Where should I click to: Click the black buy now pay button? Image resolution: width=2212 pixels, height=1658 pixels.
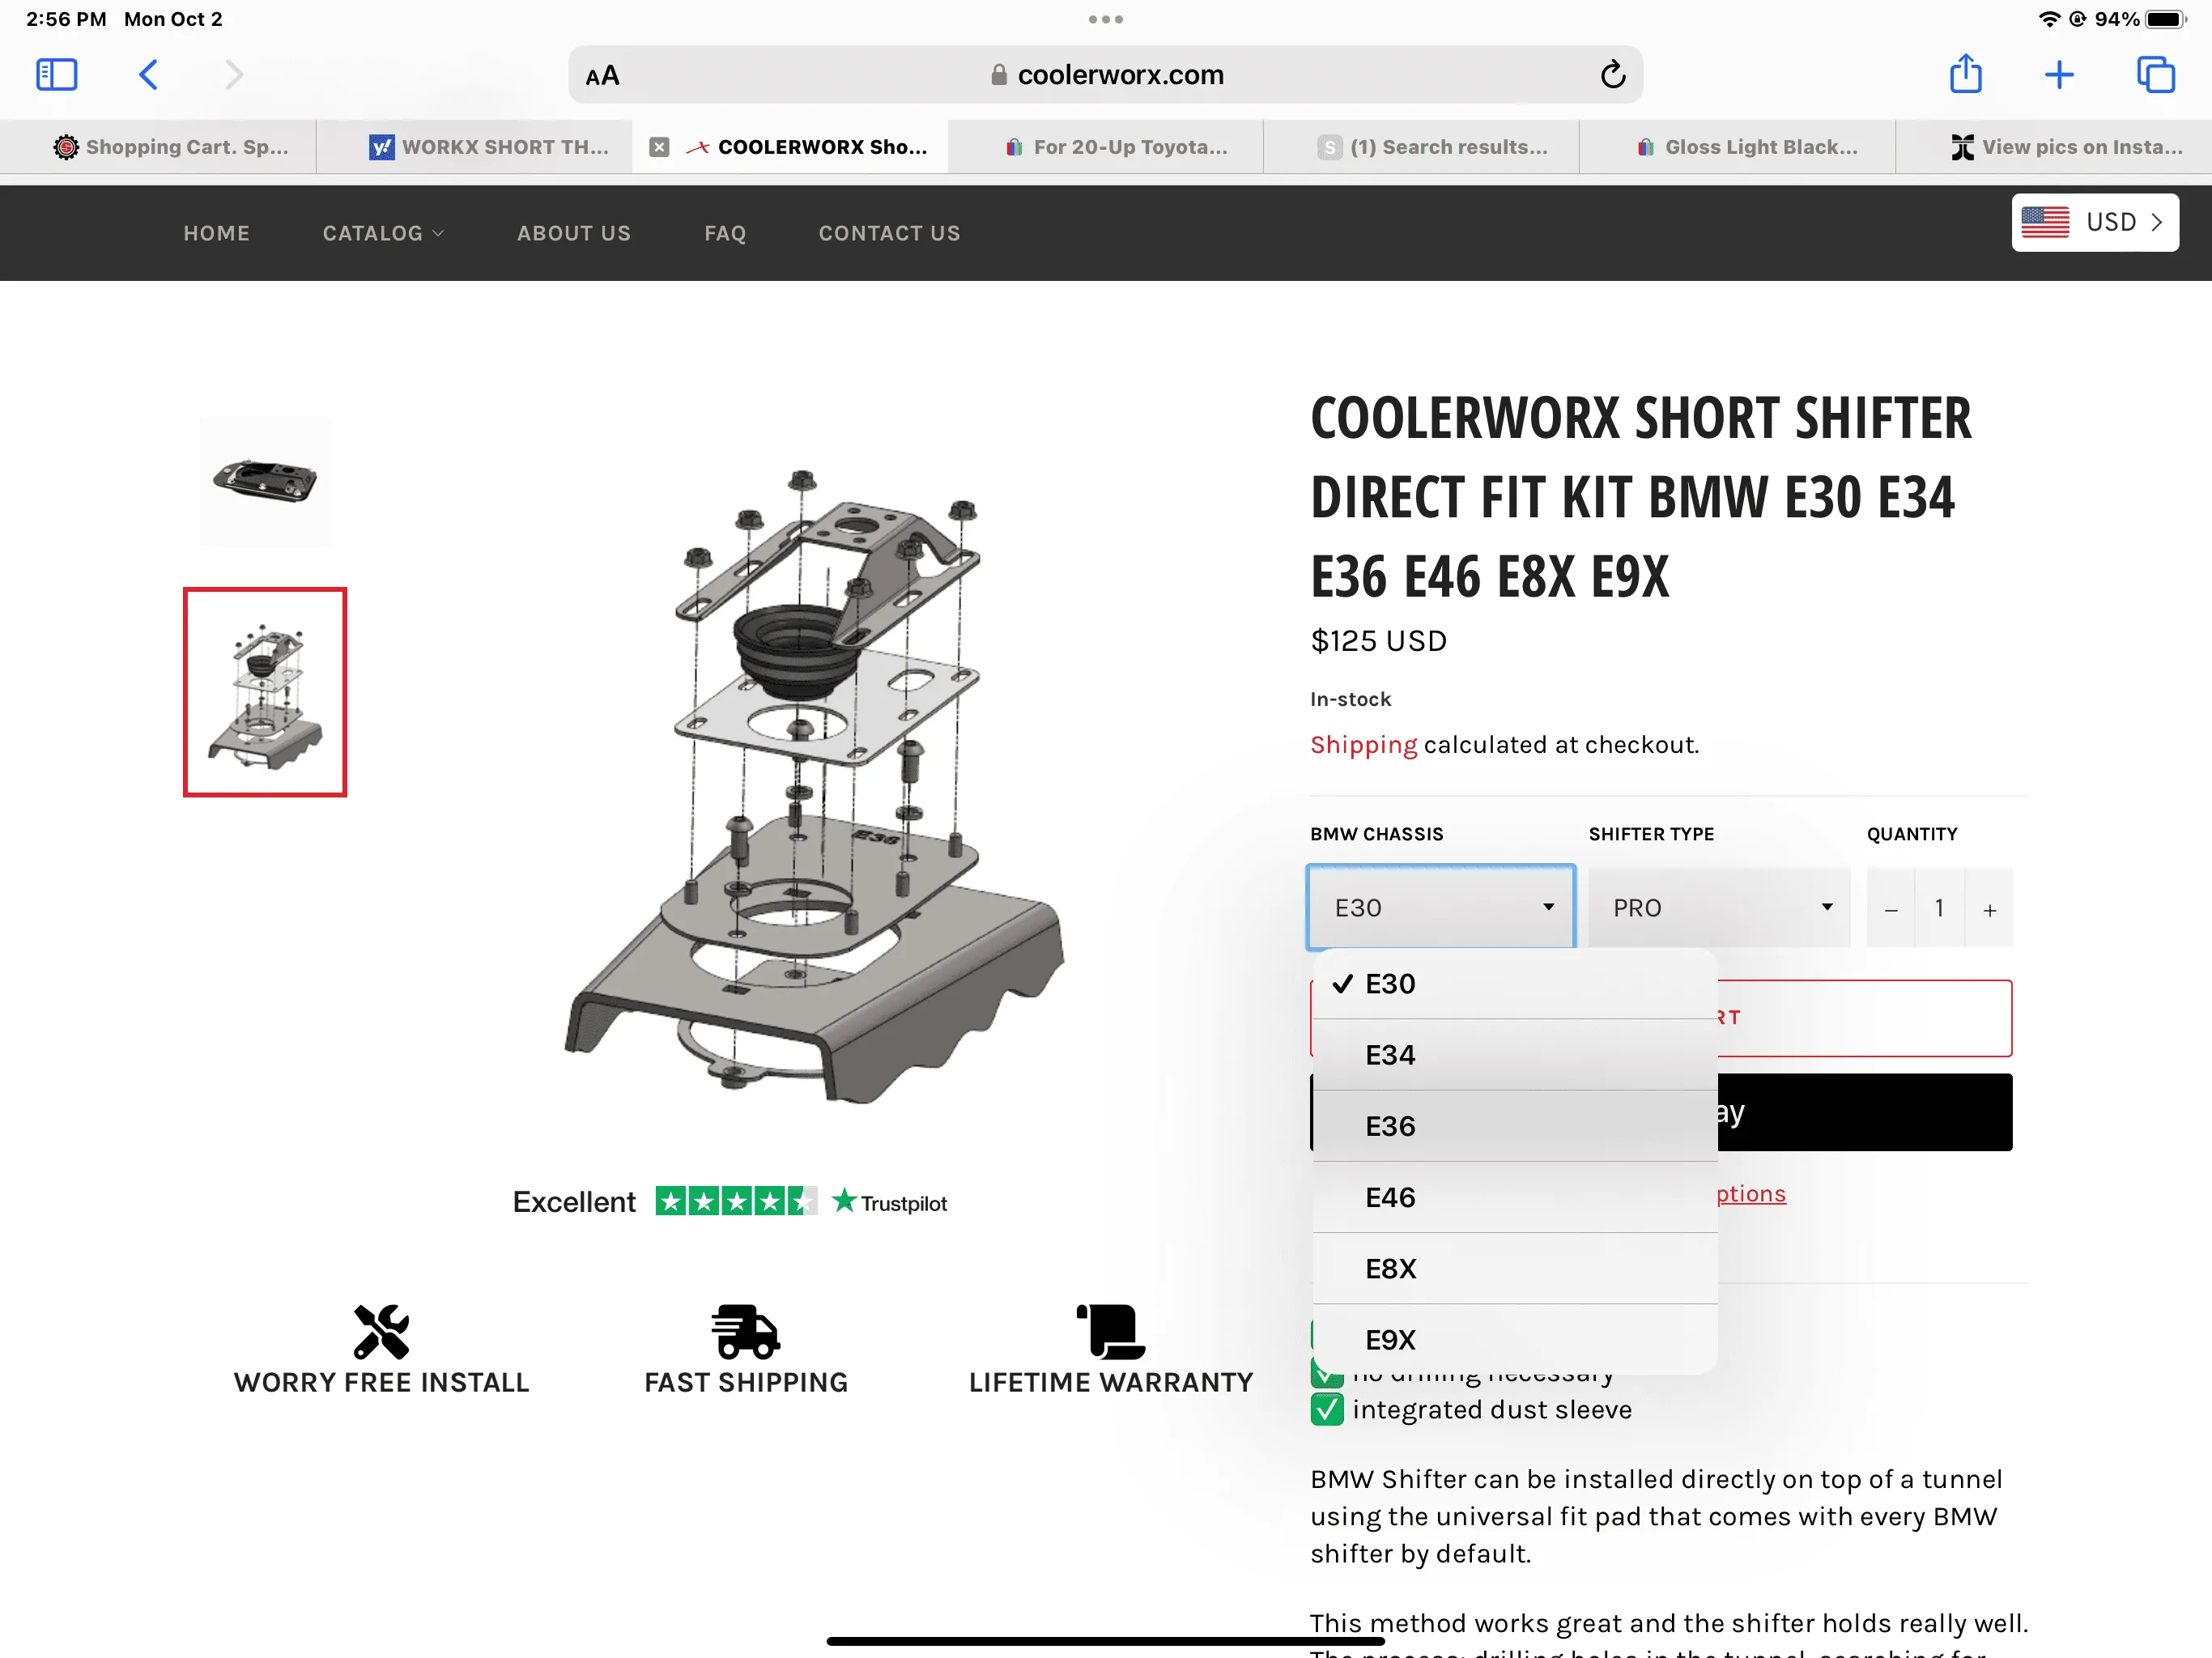1864,1112
